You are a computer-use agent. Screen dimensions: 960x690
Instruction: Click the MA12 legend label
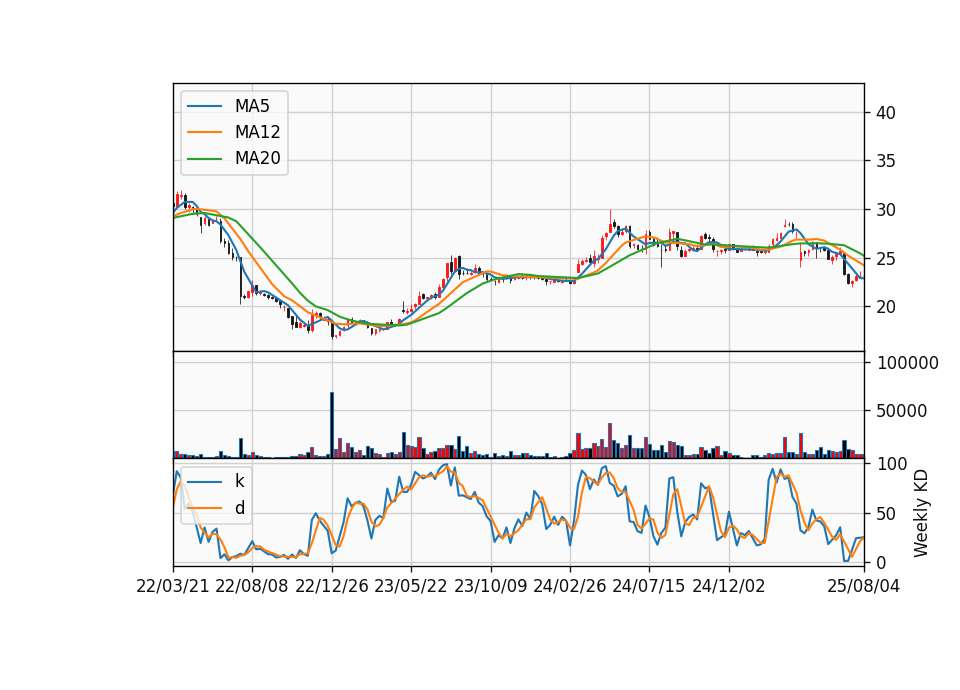(257, 132)
